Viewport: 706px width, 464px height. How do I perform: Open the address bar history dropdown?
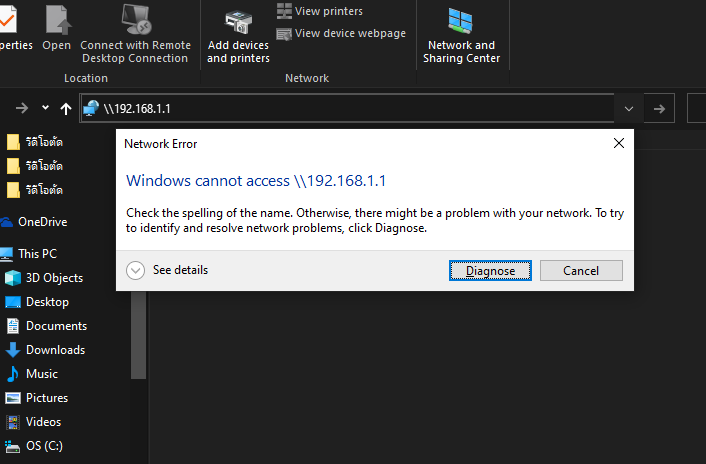(628, 108)
